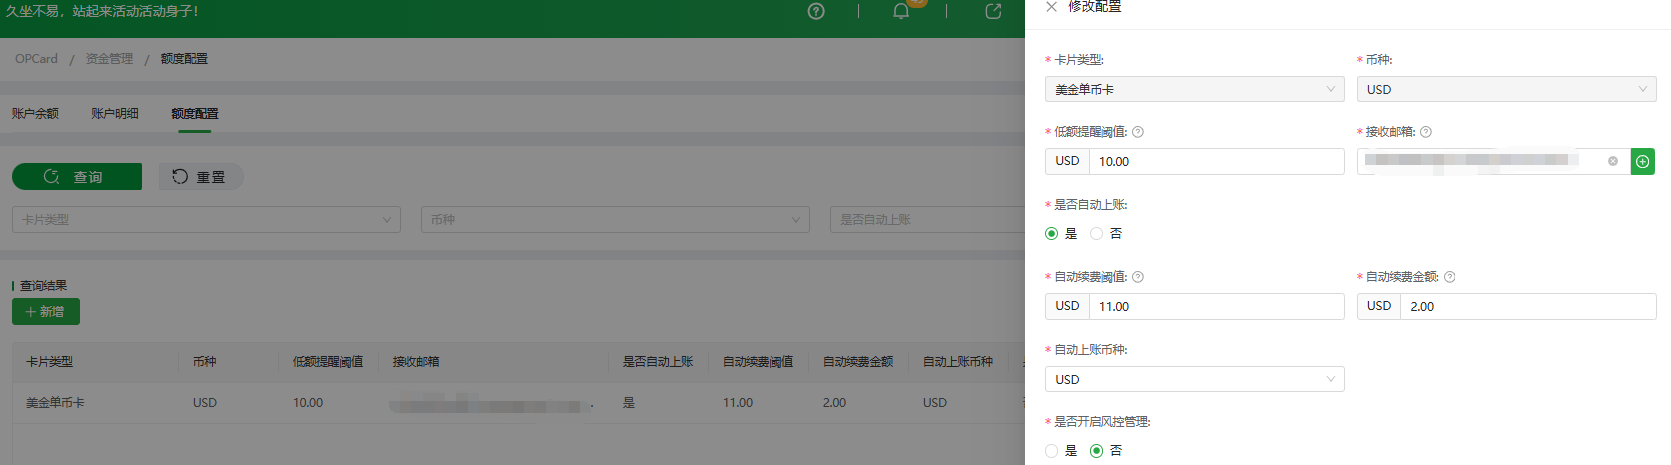This screenshot has height=465, width=1671.
Task: Switch to the 账户明细 tab
Action: click(115, 114)
